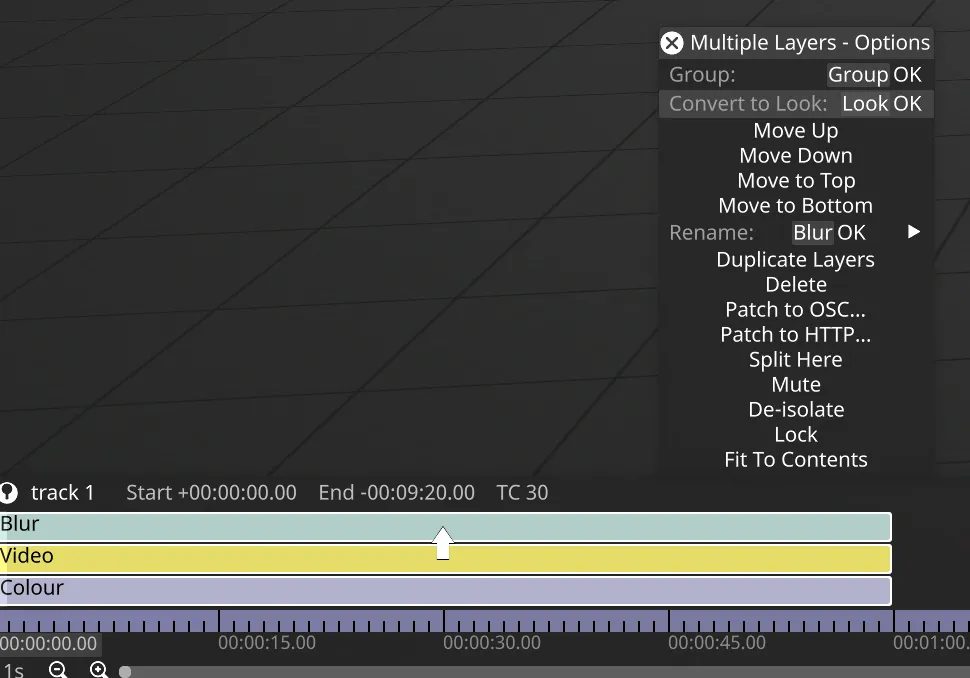Screen dimensions: 970x678
Task: Lock the selected layers
Action: (x=796, y=435)
